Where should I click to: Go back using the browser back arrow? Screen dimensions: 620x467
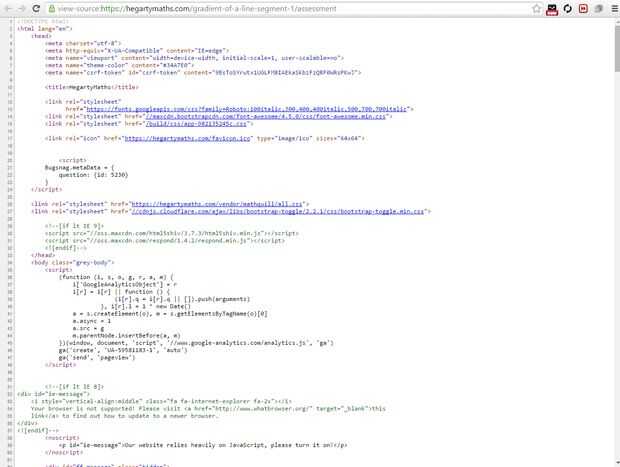[x=8, y=8]
